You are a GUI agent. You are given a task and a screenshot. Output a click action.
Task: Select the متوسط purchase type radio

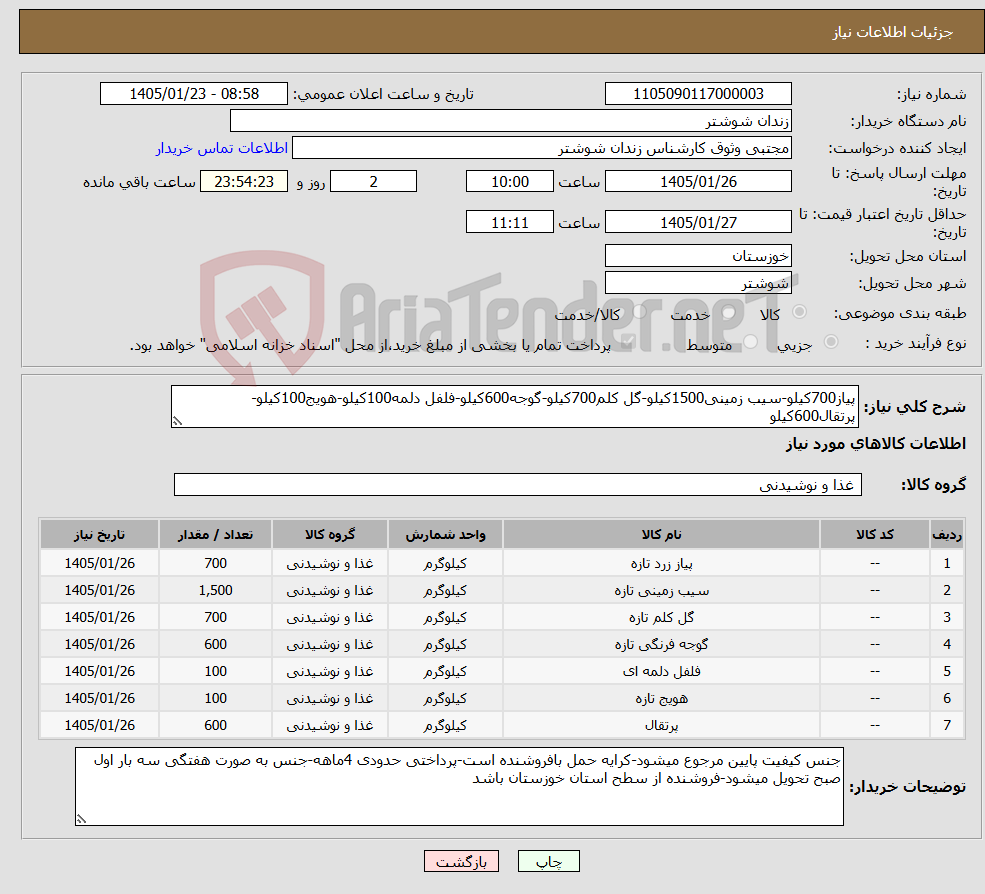[x=751, y=342]
